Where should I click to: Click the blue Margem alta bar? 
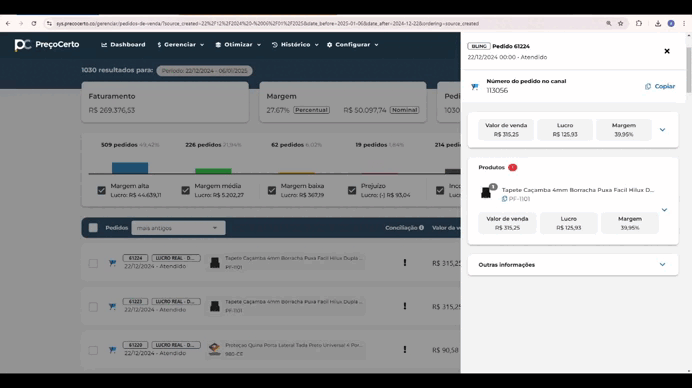tap(130, 168)
